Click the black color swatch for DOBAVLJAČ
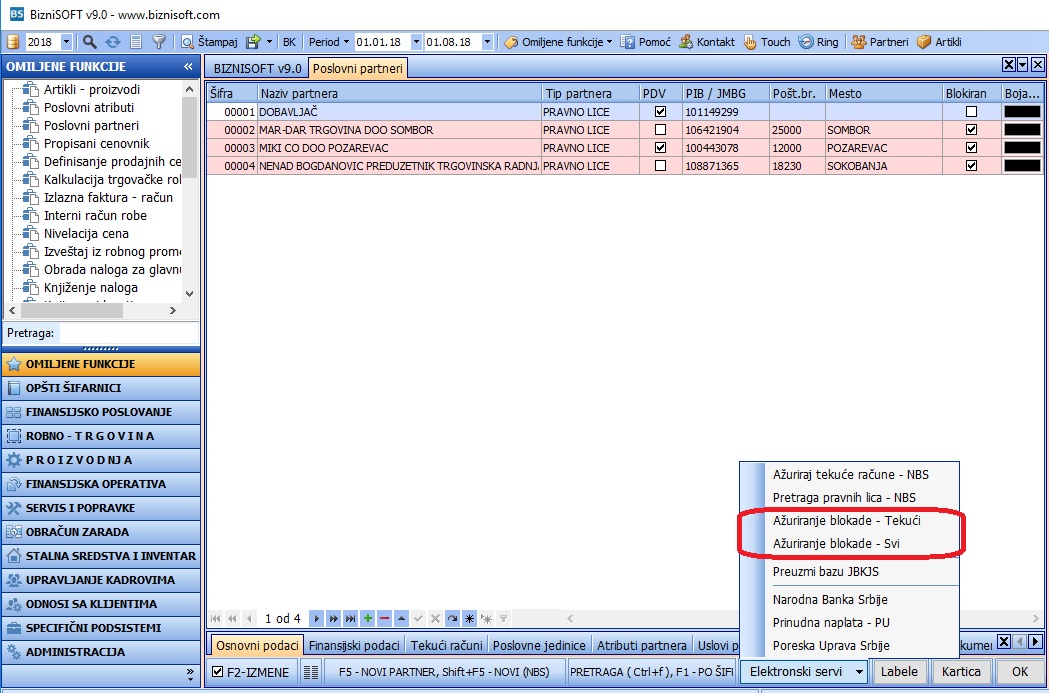 coord(1022,112)
